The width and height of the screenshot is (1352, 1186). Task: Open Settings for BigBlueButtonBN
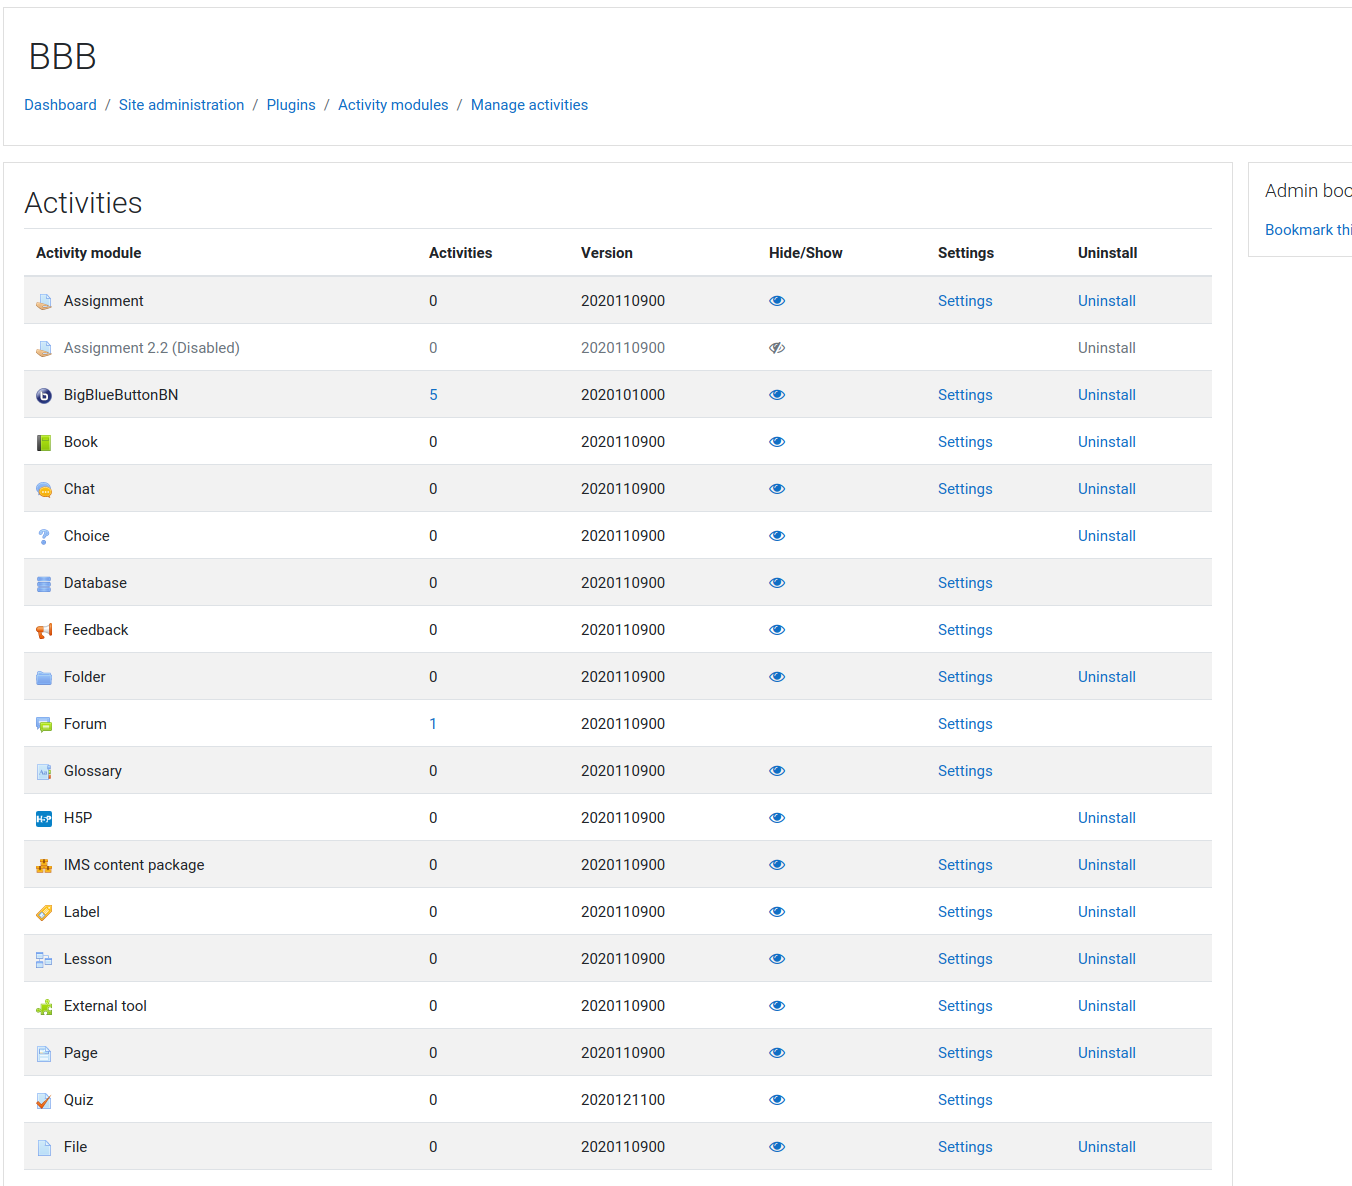click(x=965, y=395)
